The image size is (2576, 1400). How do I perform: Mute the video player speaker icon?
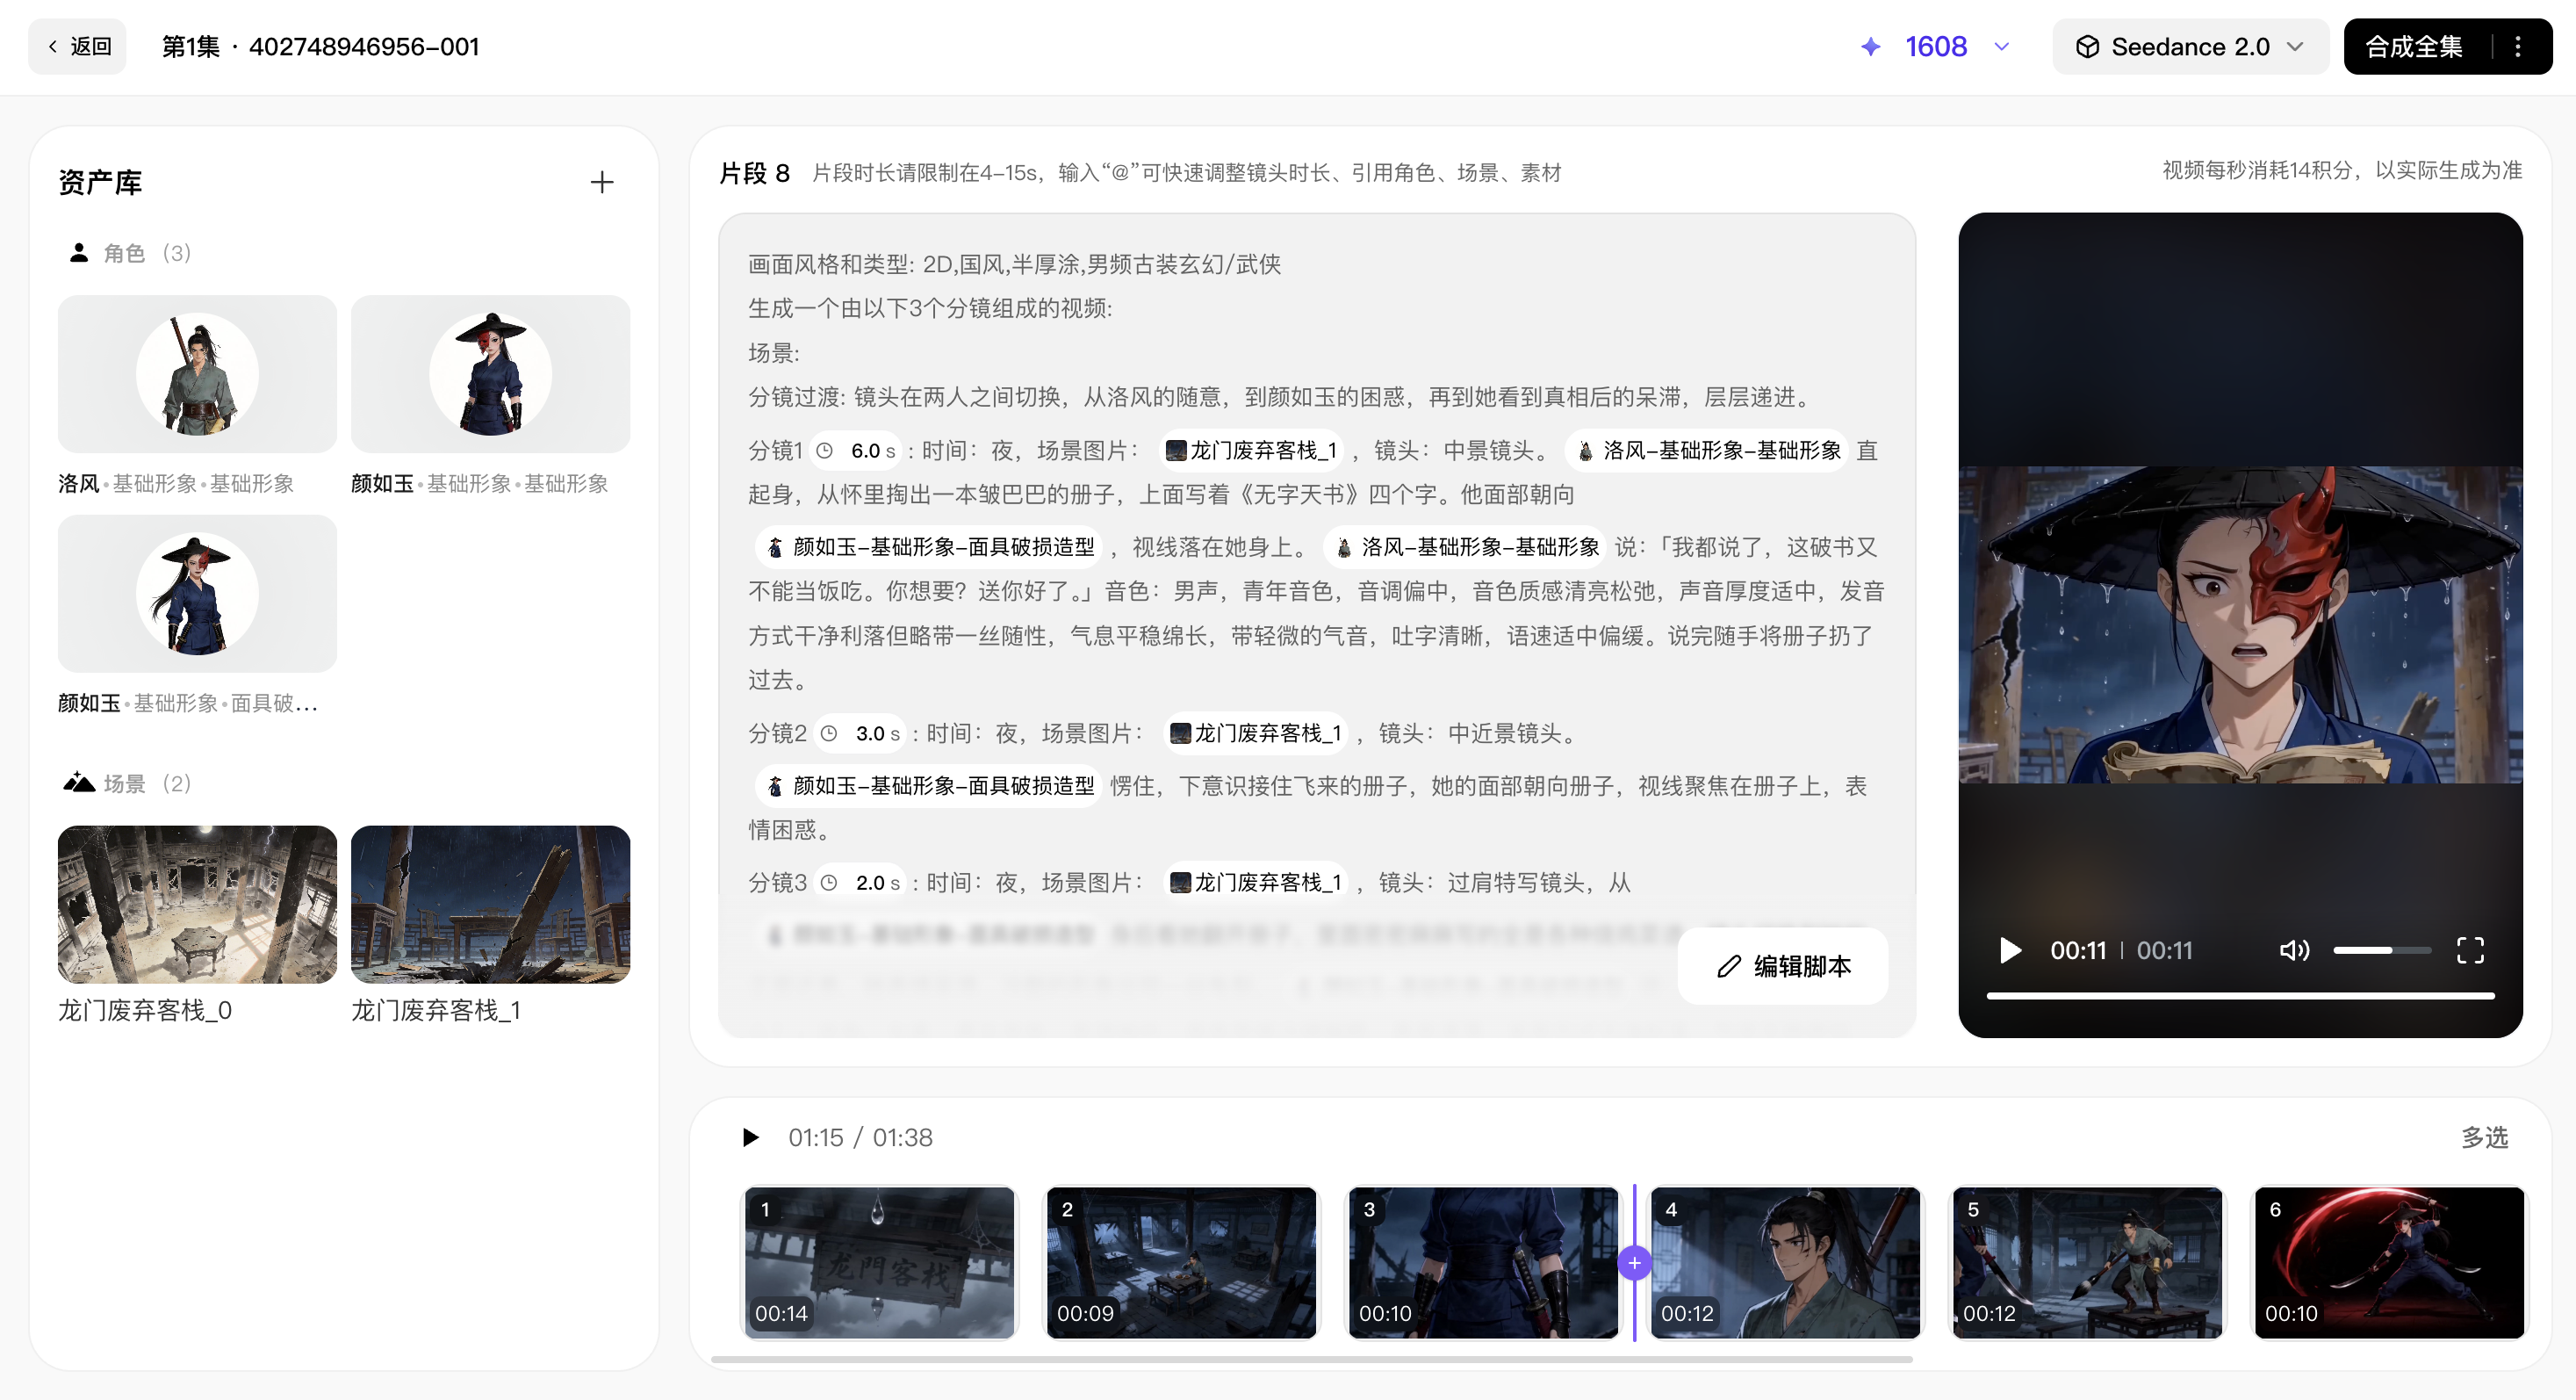(2295, 950)
